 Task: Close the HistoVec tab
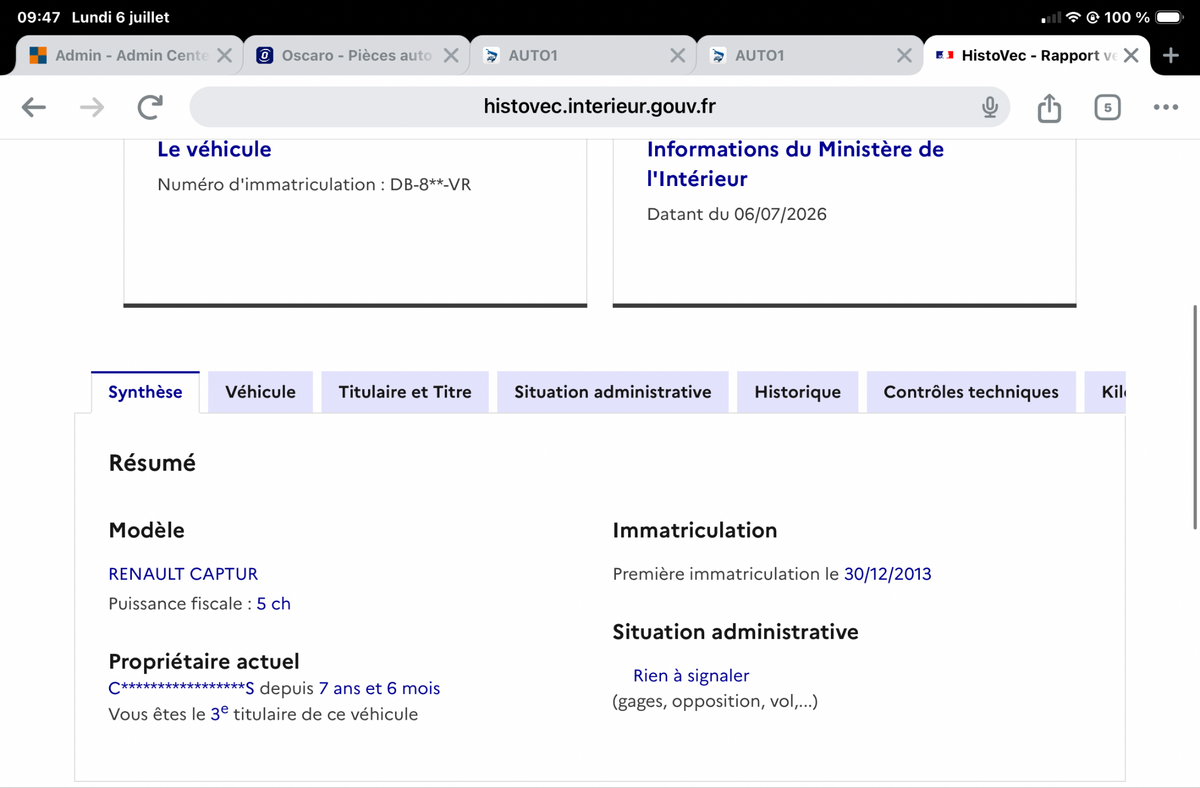click(1131, 56)
